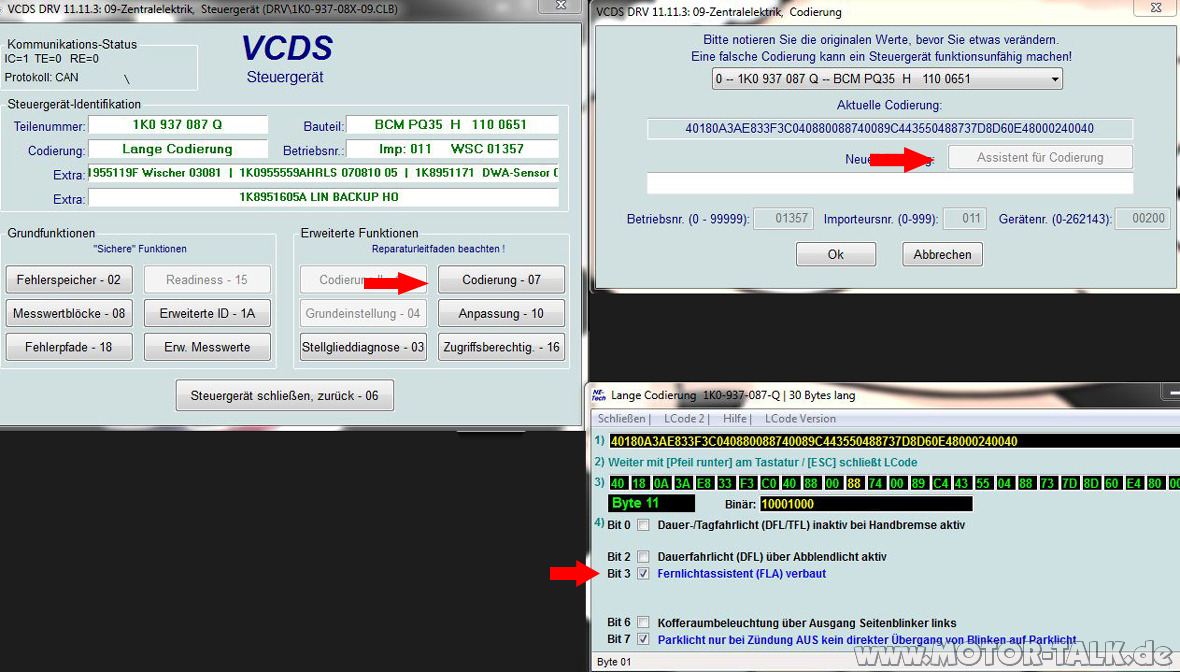1180x672 pixels.
Task: Select byte cell 60
Action: [x=1112, y=483]
